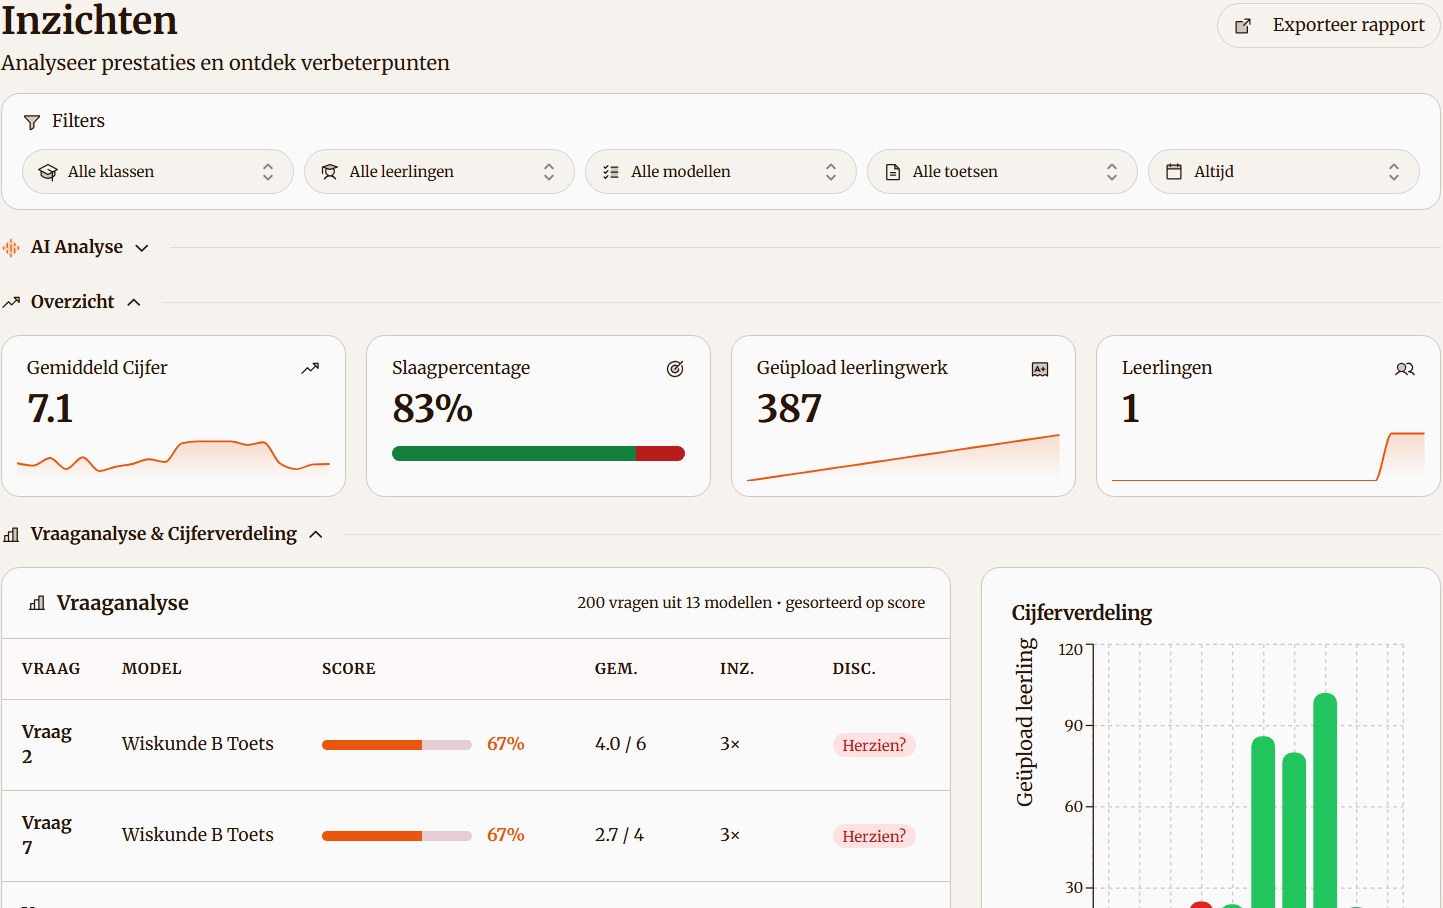This screenshot has width=1443, height=908.
Task: Open the Alle toetsen dropdown
Action: pos(1002,172)
